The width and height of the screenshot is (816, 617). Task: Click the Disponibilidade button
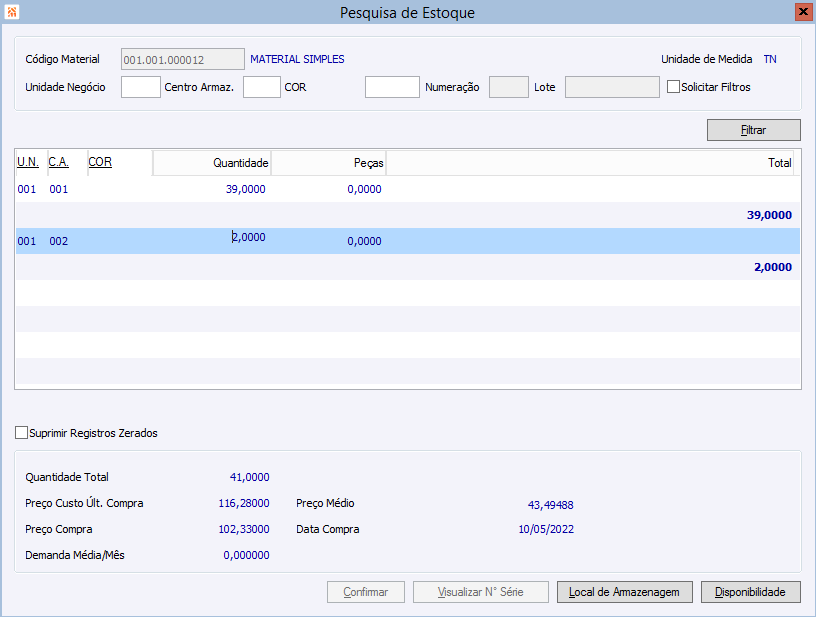[751, 592]
